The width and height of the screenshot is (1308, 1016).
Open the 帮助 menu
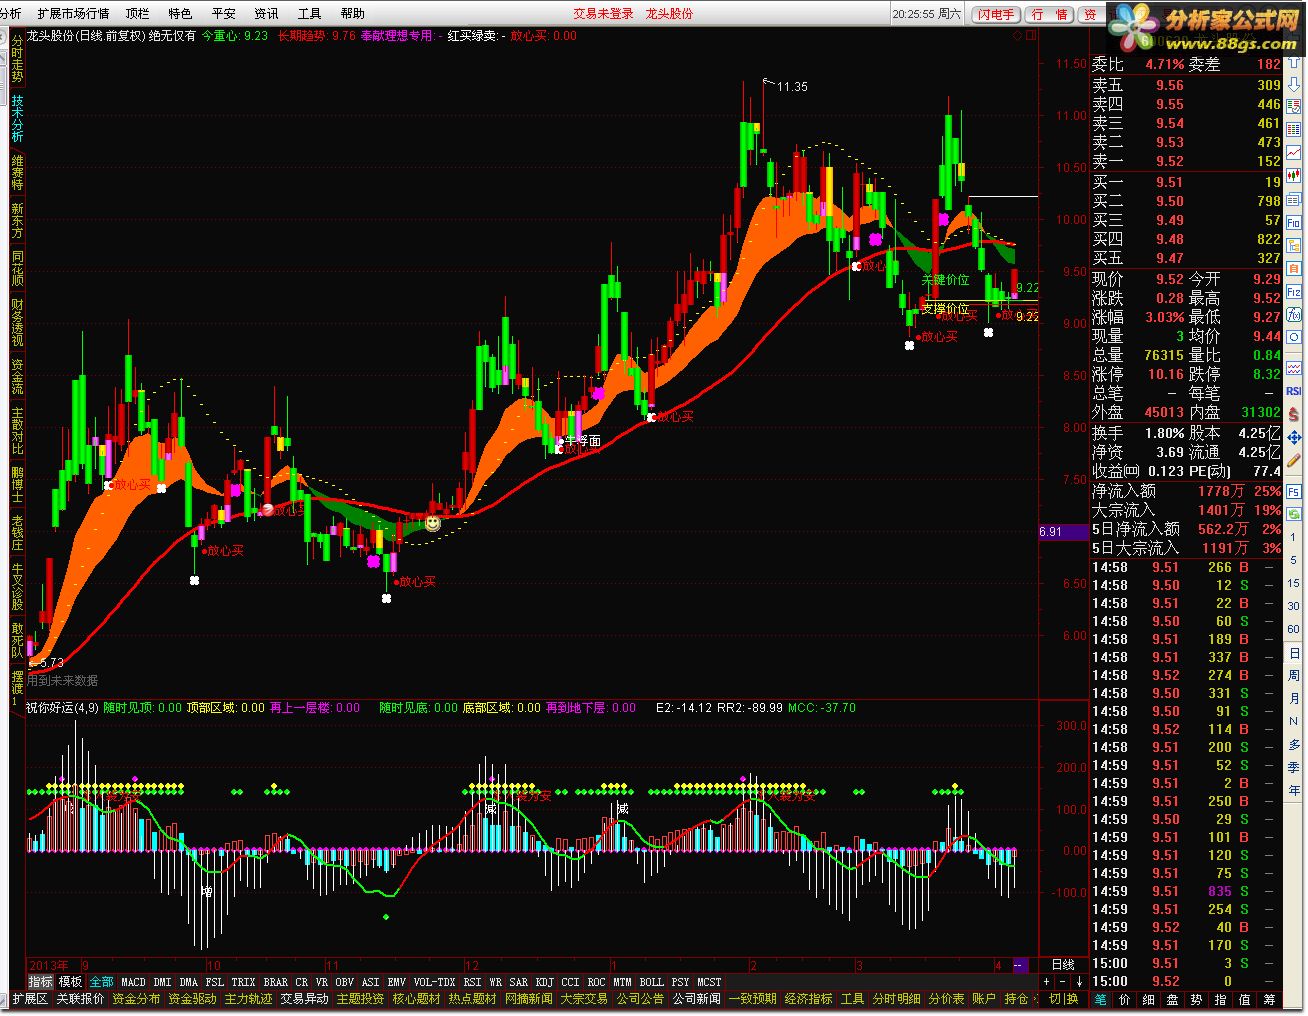click(352, 13)
